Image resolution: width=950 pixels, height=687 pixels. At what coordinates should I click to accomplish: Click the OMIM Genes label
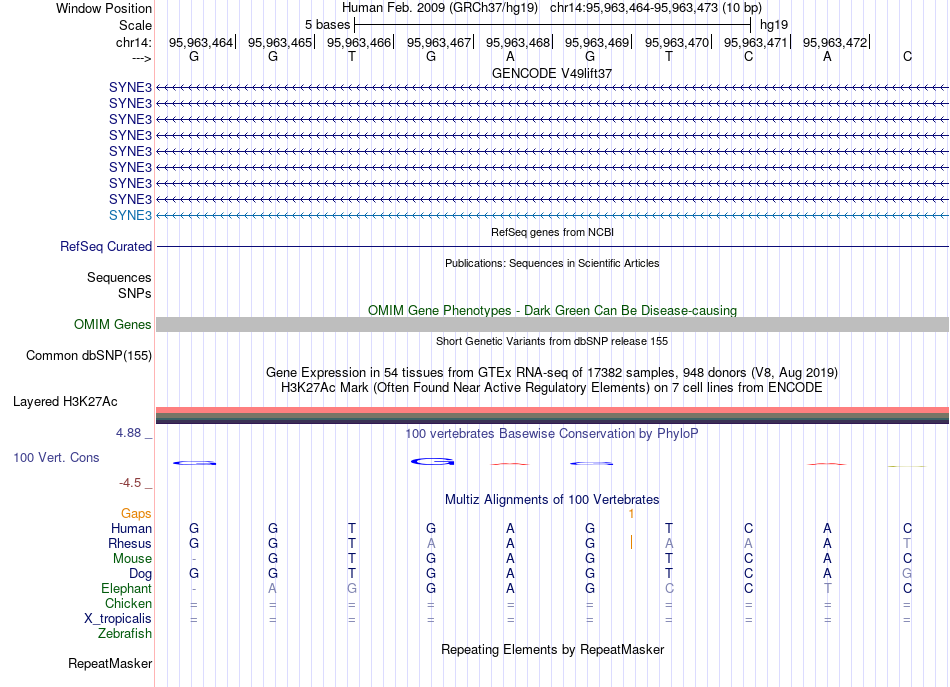[x=113, y=325]
